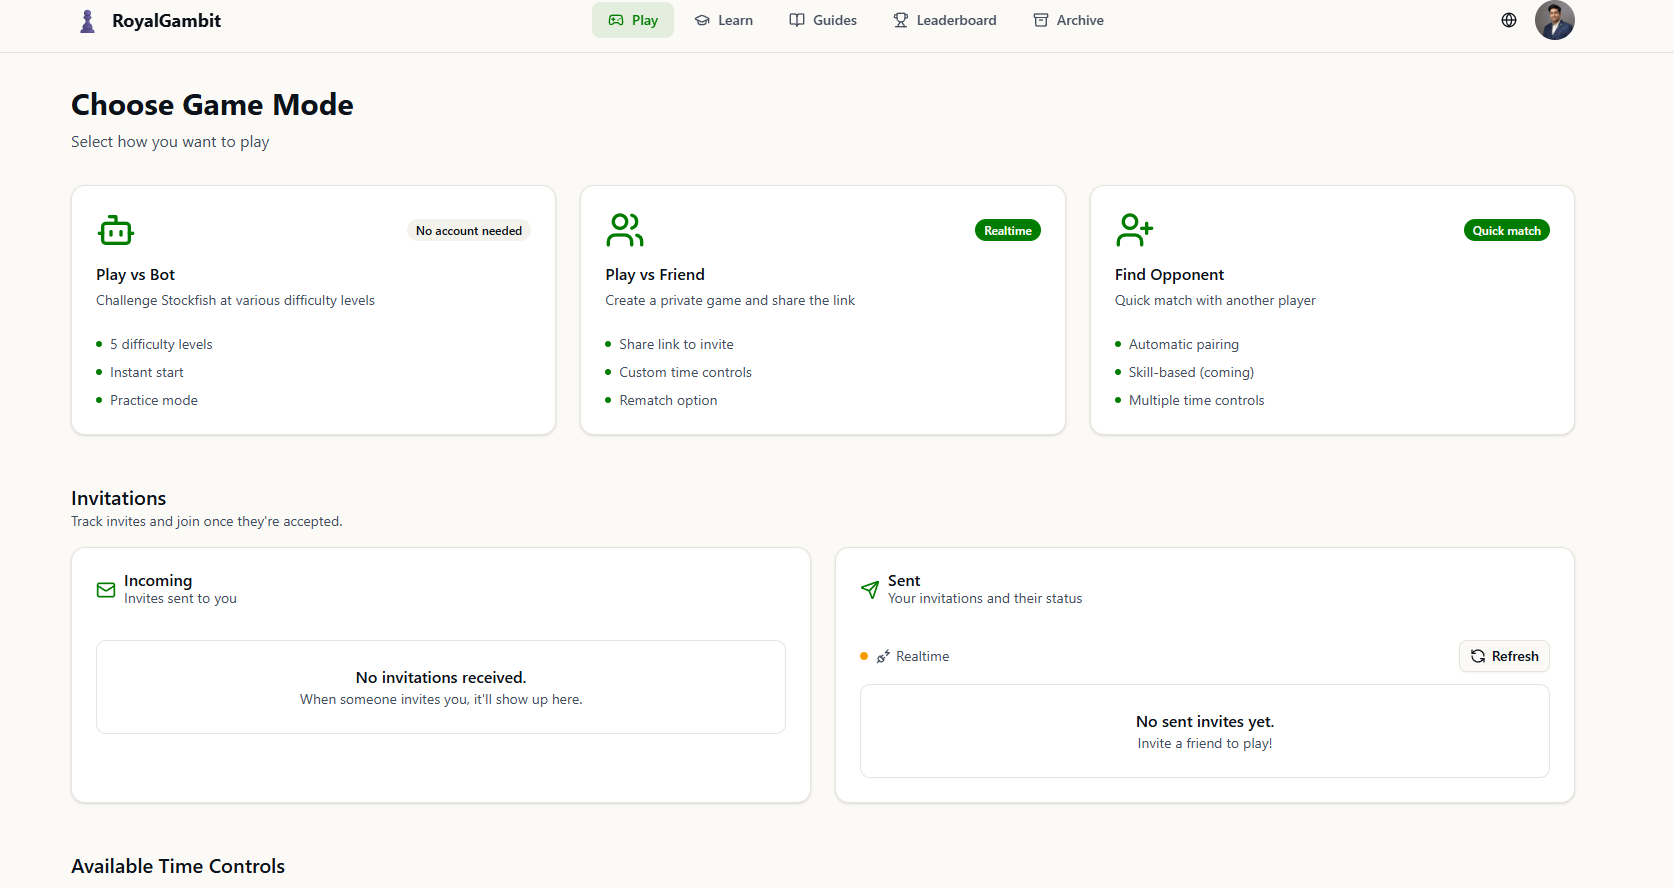The image size is (1674, 888).
Task: Click the 'Invites sent to you' subtitle
Action: pos(180,598)
